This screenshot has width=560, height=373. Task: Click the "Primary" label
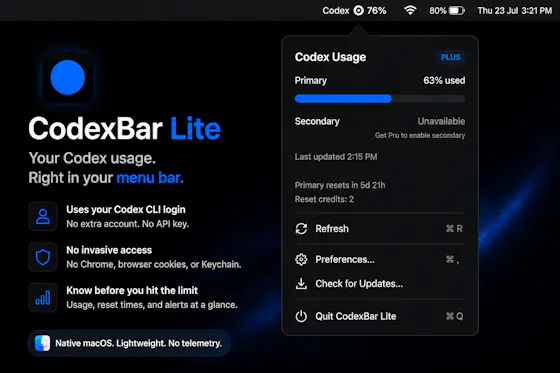(x=310, y=81)
